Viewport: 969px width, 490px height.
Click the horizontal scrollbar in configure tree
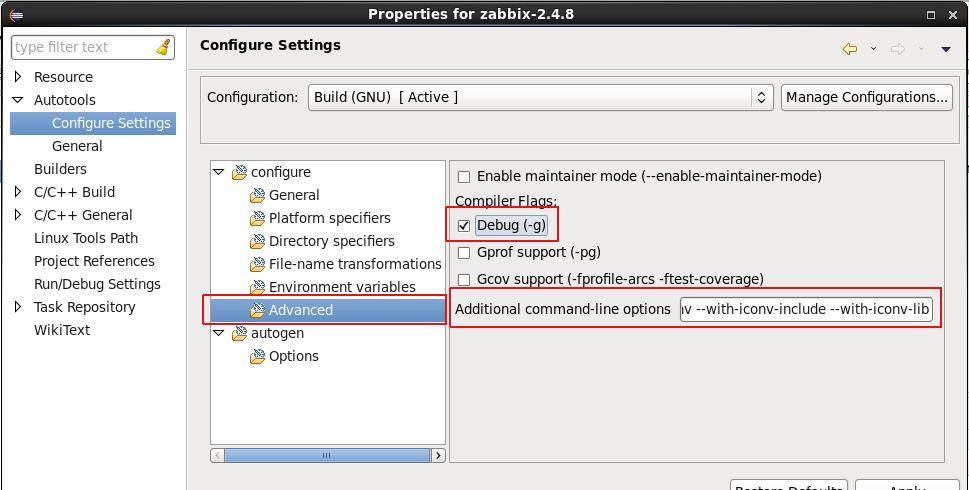(326, 455)
